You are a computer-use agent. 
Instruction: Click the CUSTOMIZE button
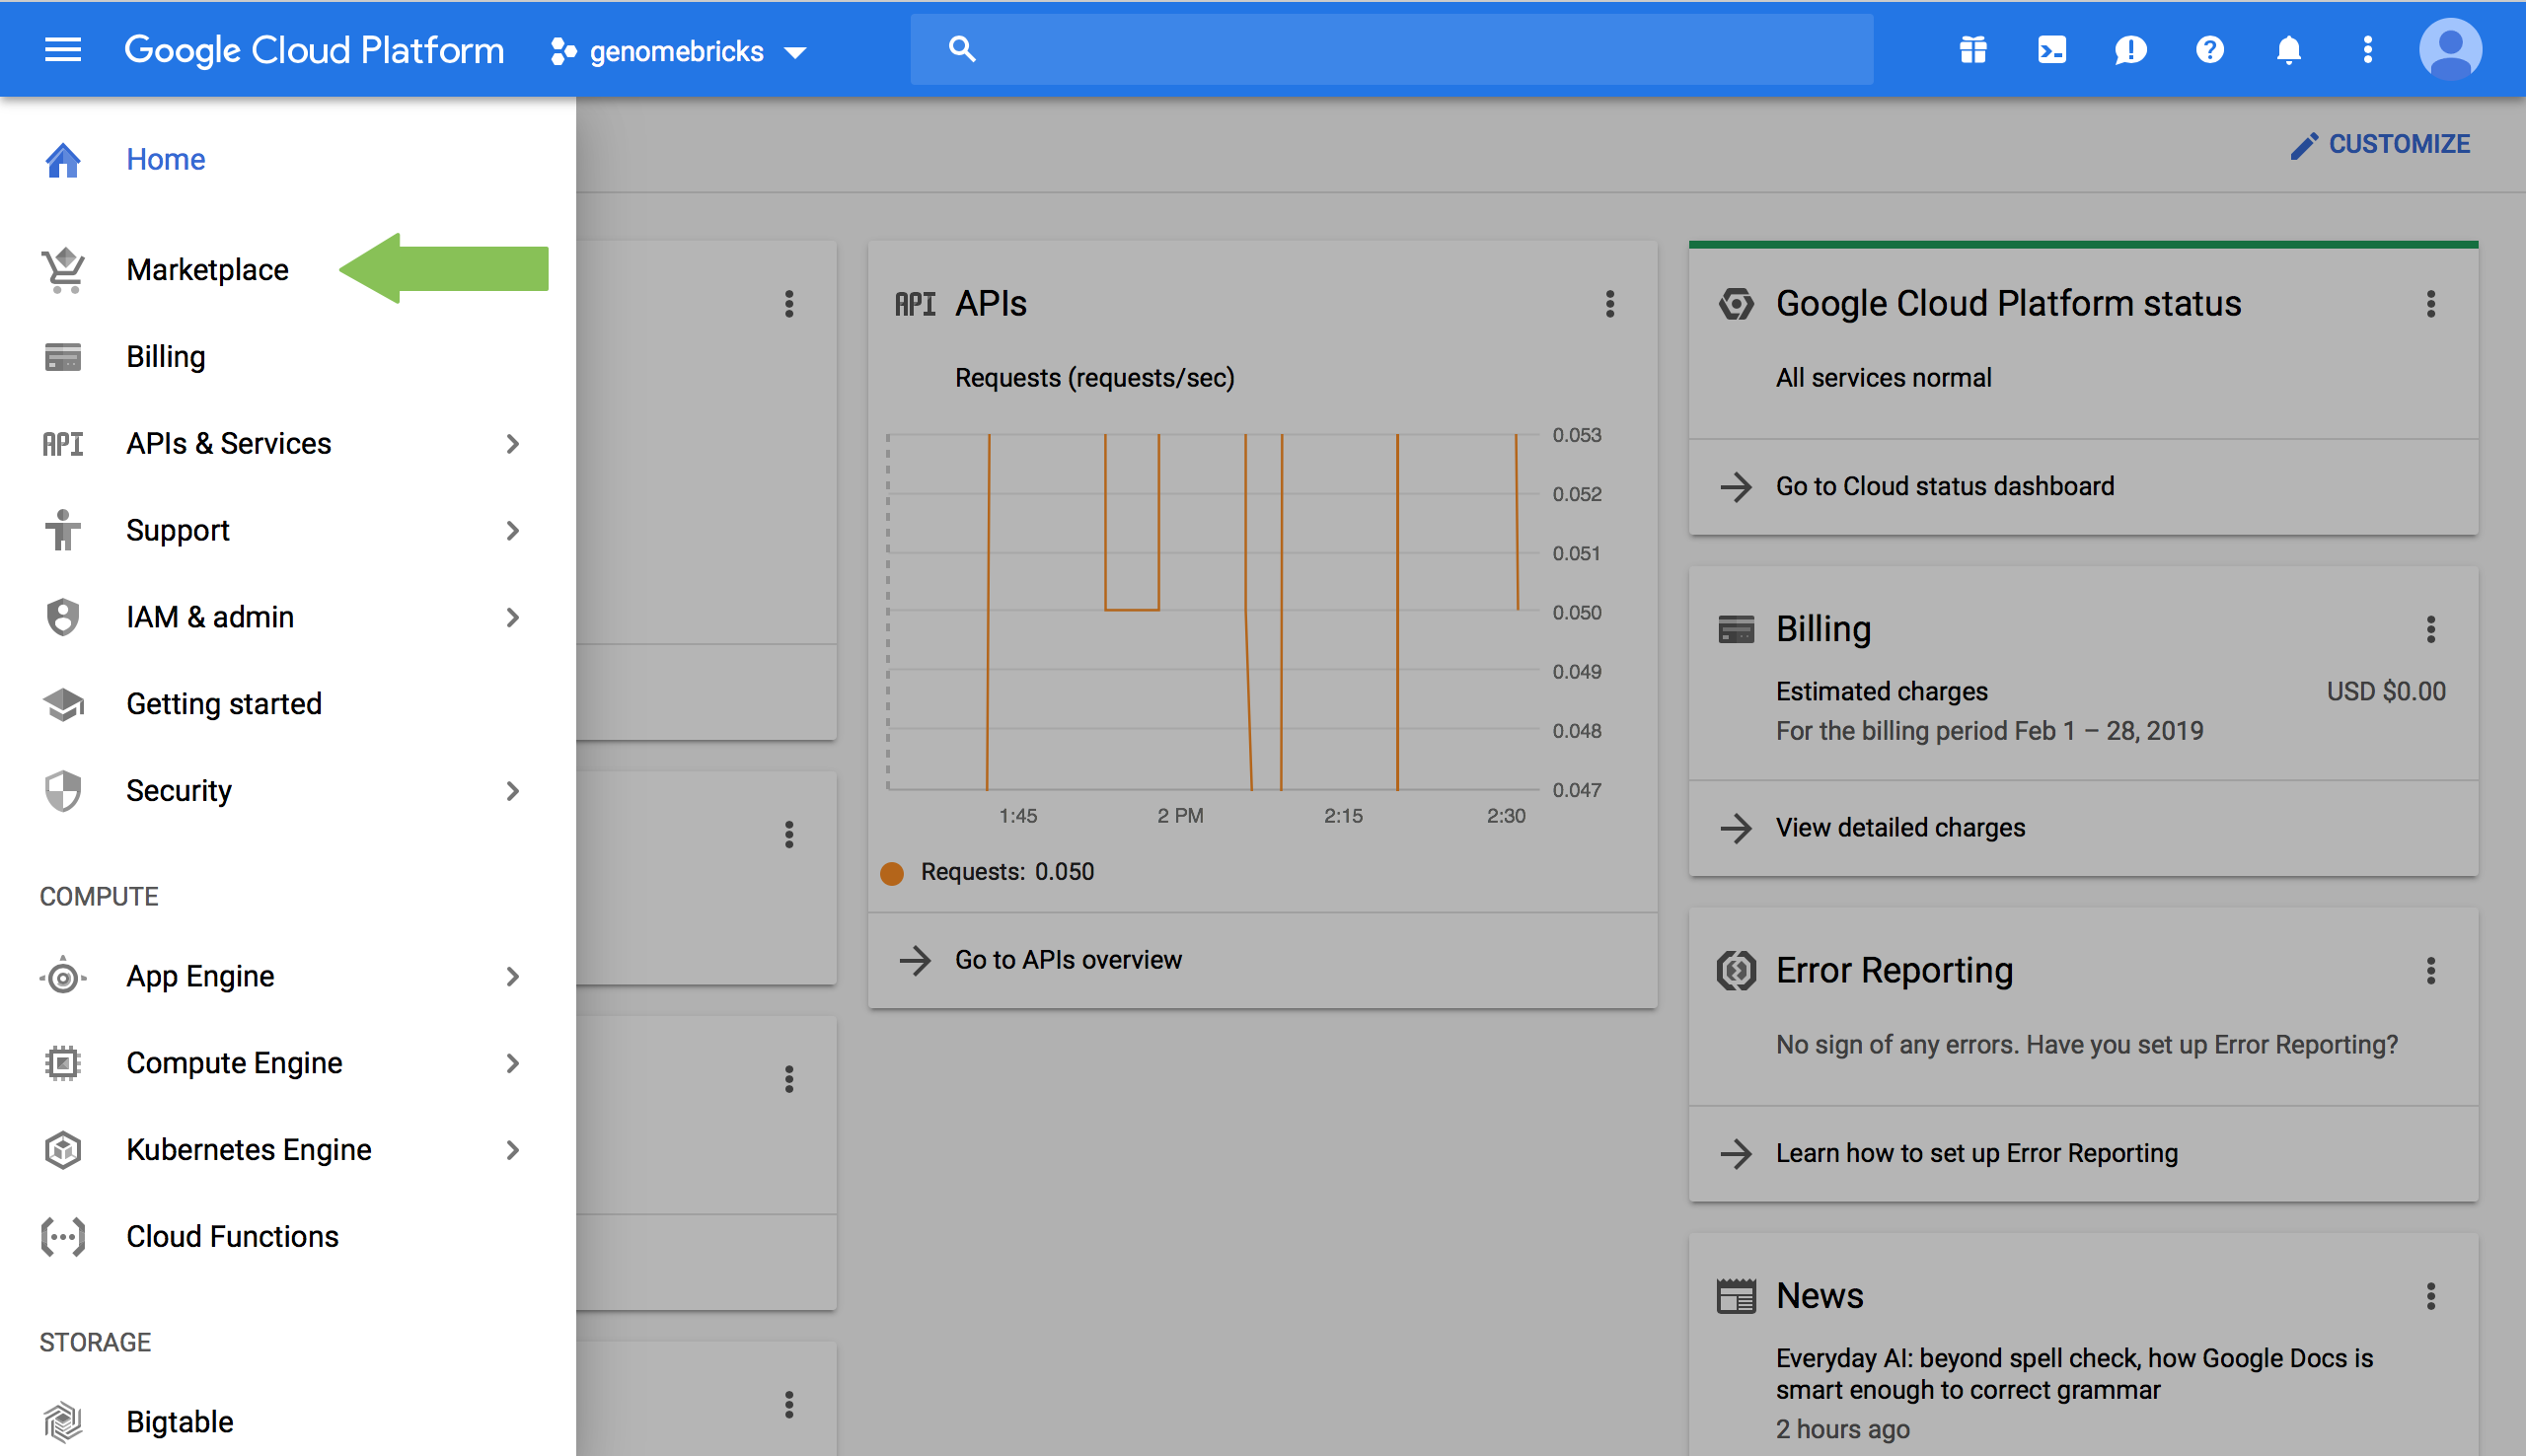2381,144
